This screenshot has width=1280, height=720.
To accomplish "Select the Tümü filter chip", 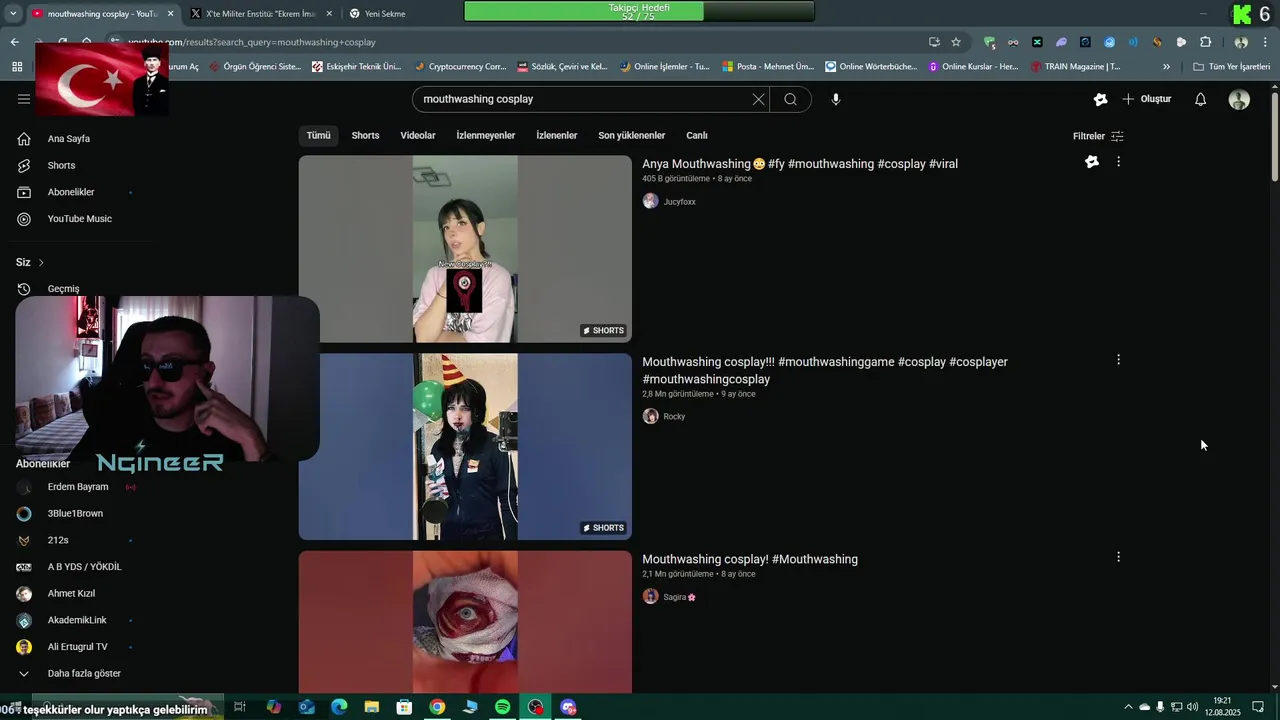I will click(x=318, y=135).
